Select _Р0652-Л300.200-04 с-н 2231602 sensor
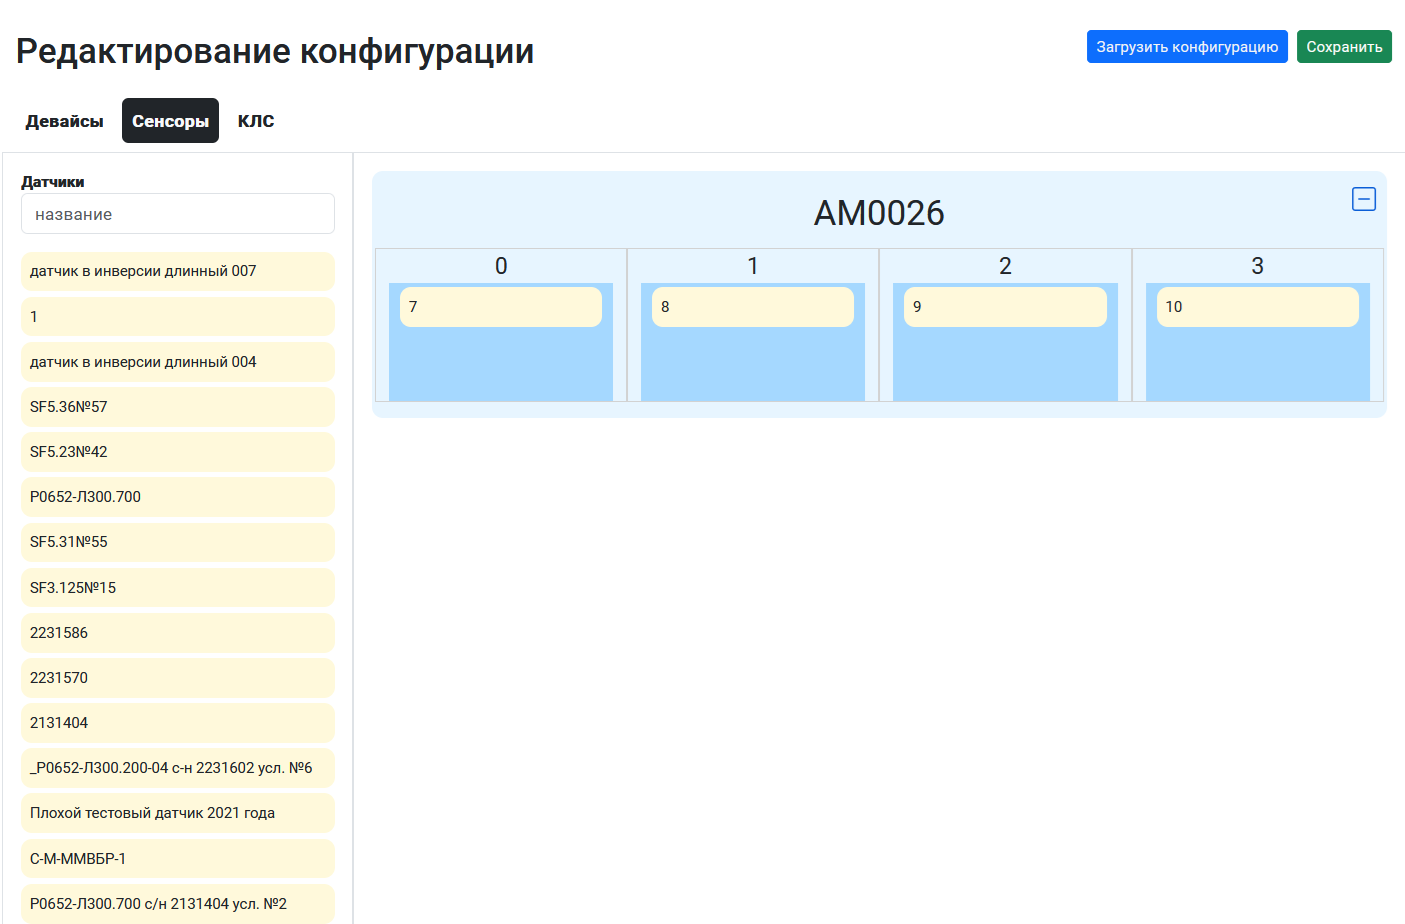1405x924 pixels. tap(178, 768)
